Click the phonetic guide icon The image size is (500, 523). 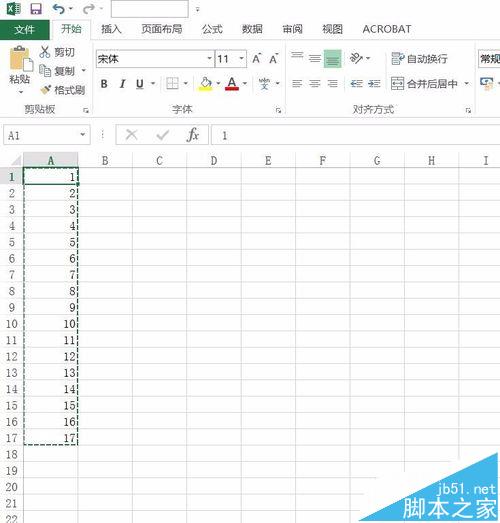[265, 83]
